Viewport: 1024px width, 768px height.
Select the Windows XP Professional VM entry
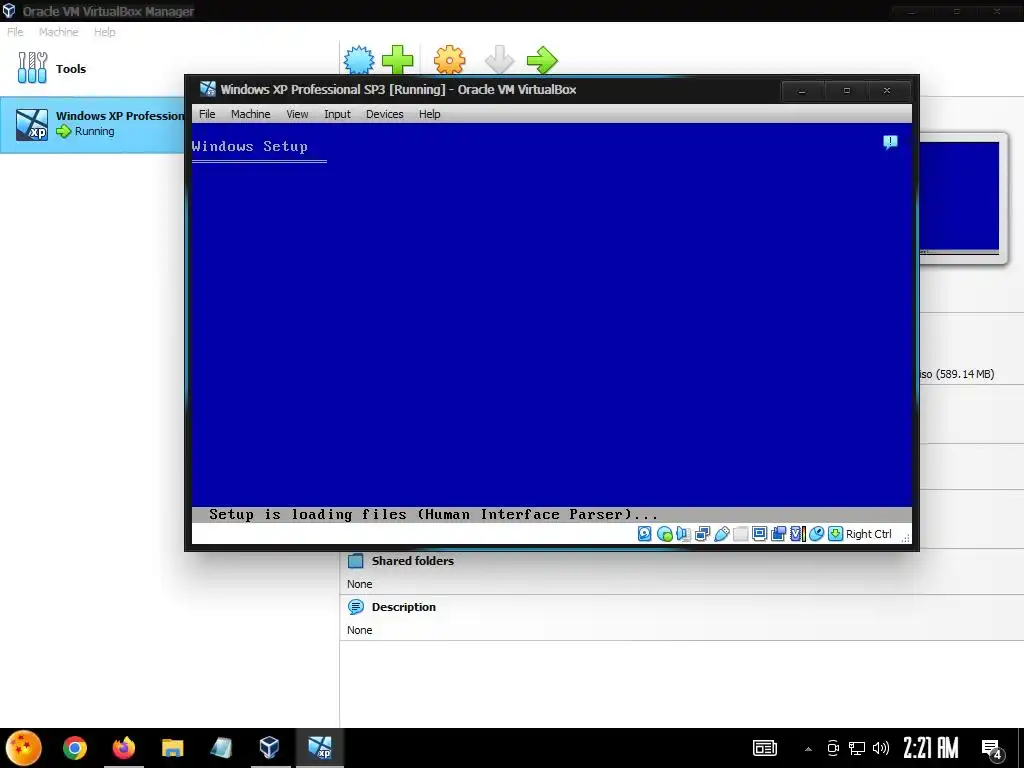[93, 124]
